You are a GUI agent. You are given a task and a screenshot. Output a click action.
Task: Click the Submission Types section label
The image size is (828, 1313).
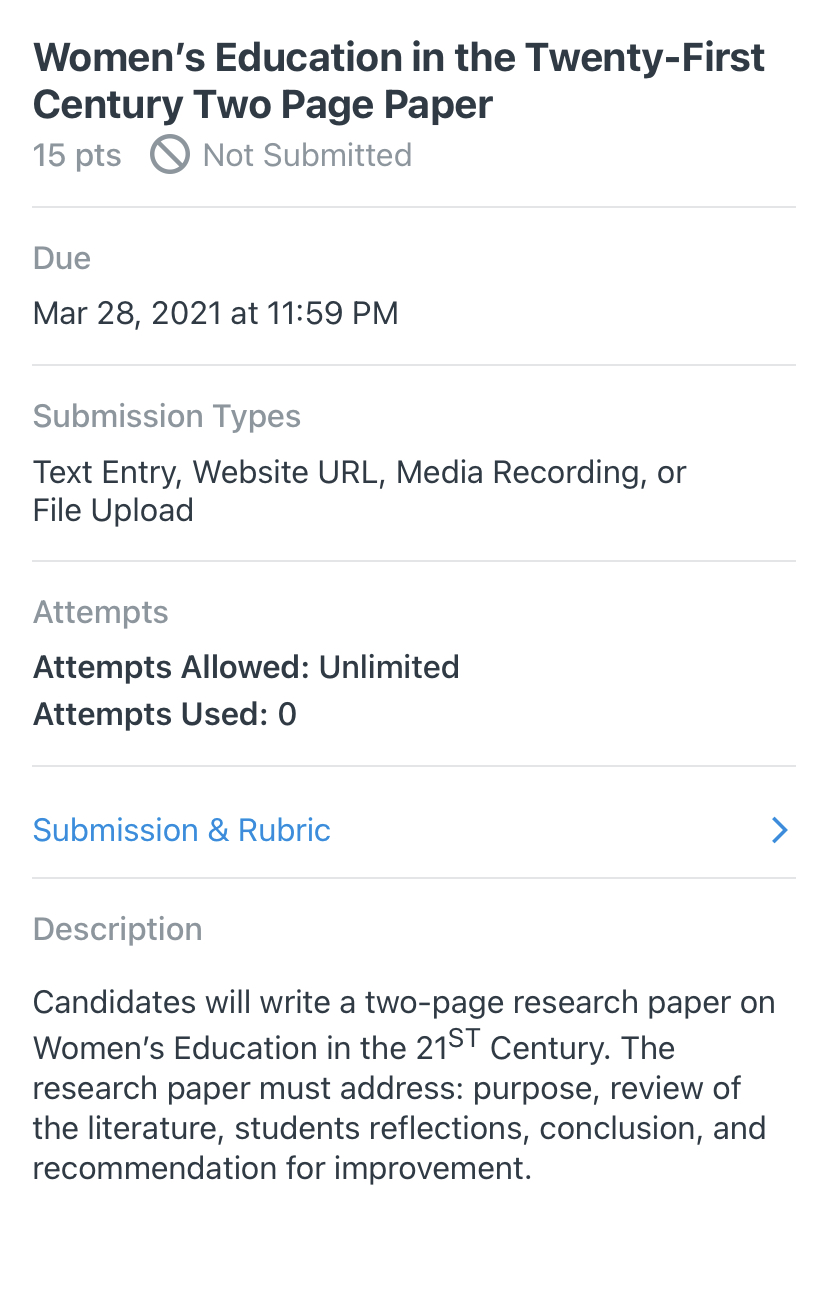tap(167, 416)
